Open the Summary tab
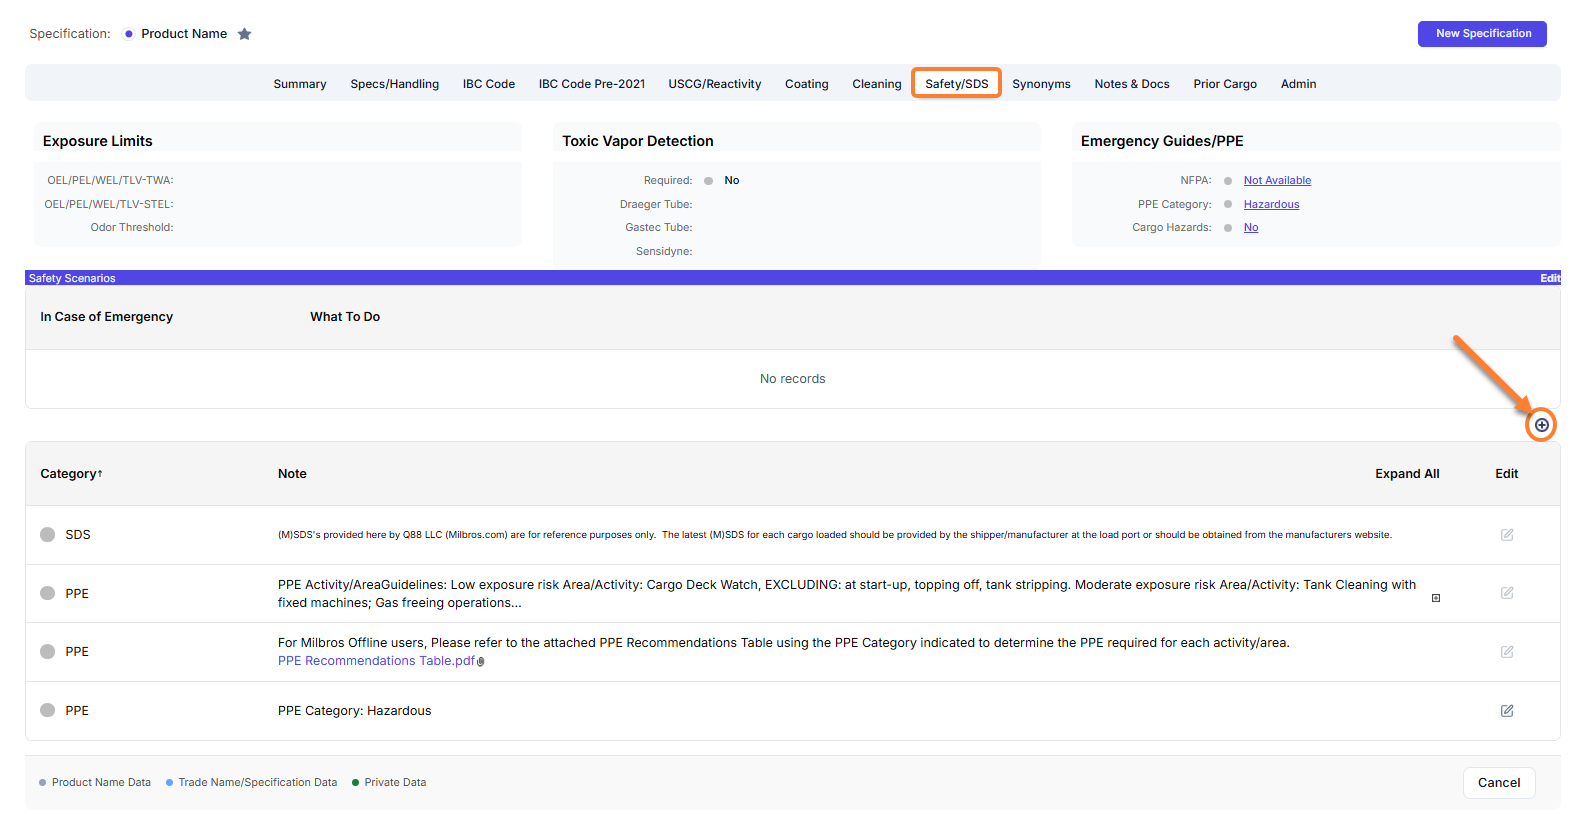The height and width of the screenshot is (814, 1584). click(300, 84)
